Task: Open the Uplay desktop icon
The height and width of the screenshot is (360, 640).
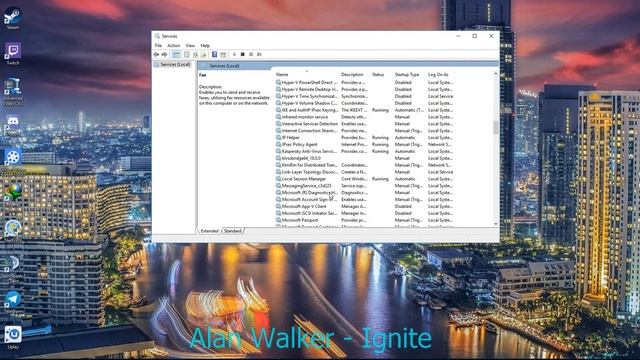Action: point(13,337)
